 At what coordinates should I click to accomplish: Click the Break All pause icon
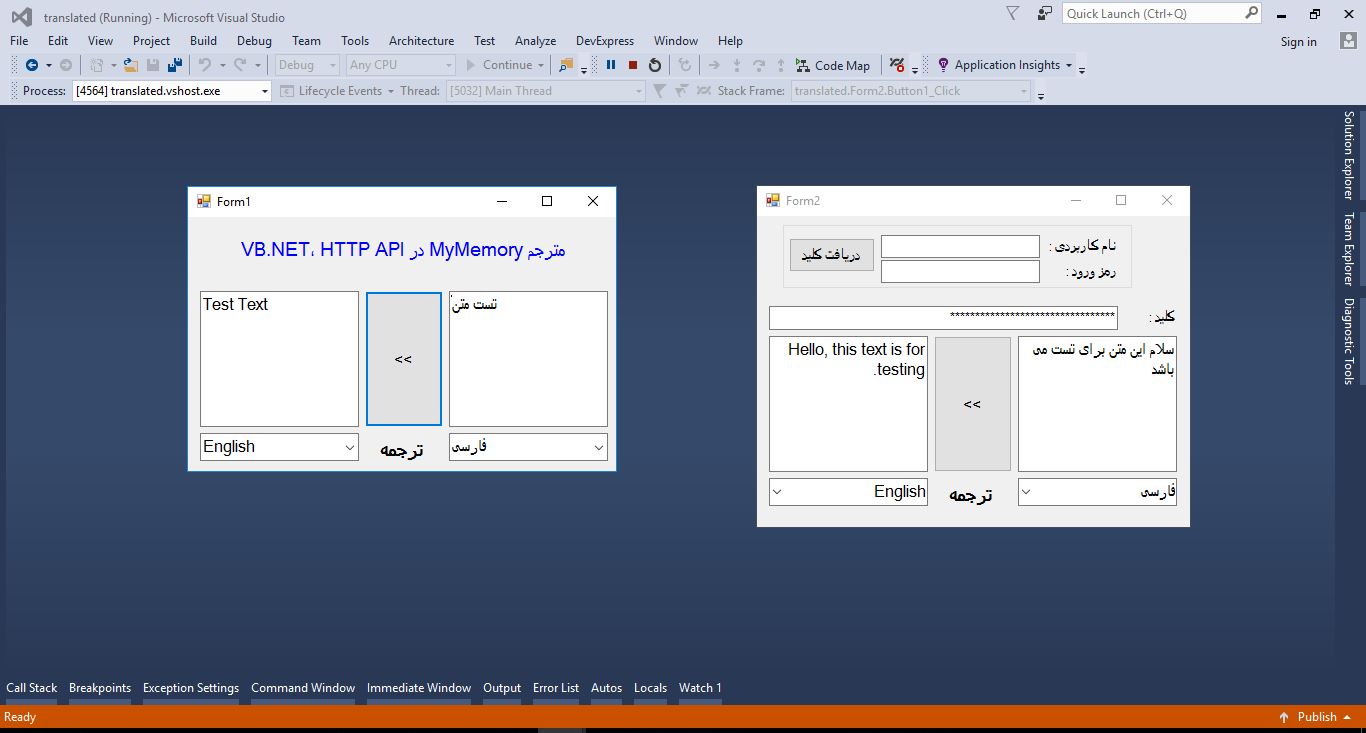click(611, 65)
